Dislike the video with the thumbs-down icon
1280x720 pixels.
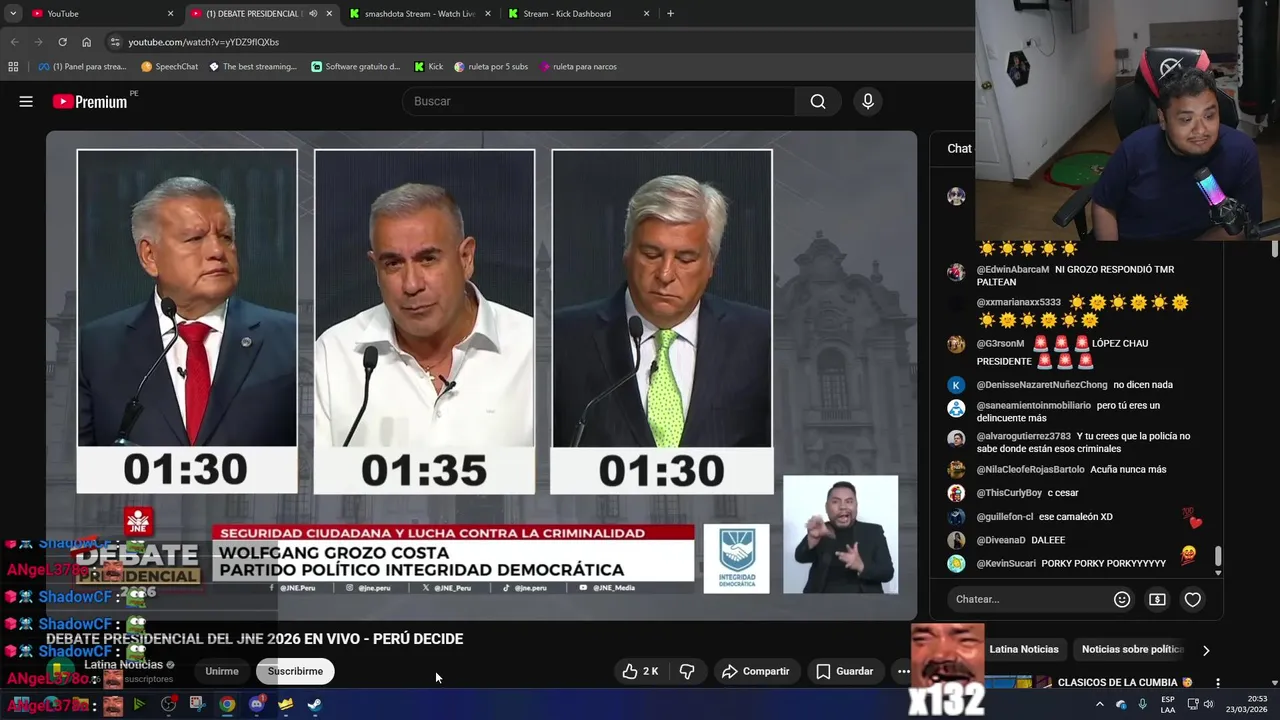[687, 671]
